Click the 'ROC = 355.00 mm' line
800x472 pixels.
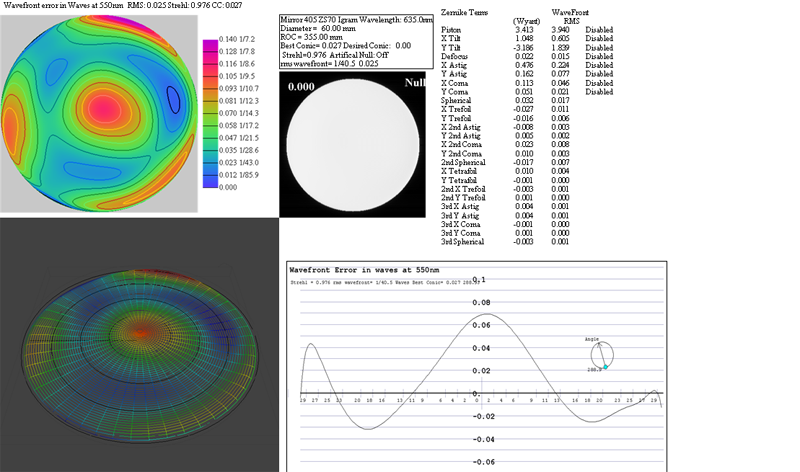pyautogui.click(x=311, y=37)
